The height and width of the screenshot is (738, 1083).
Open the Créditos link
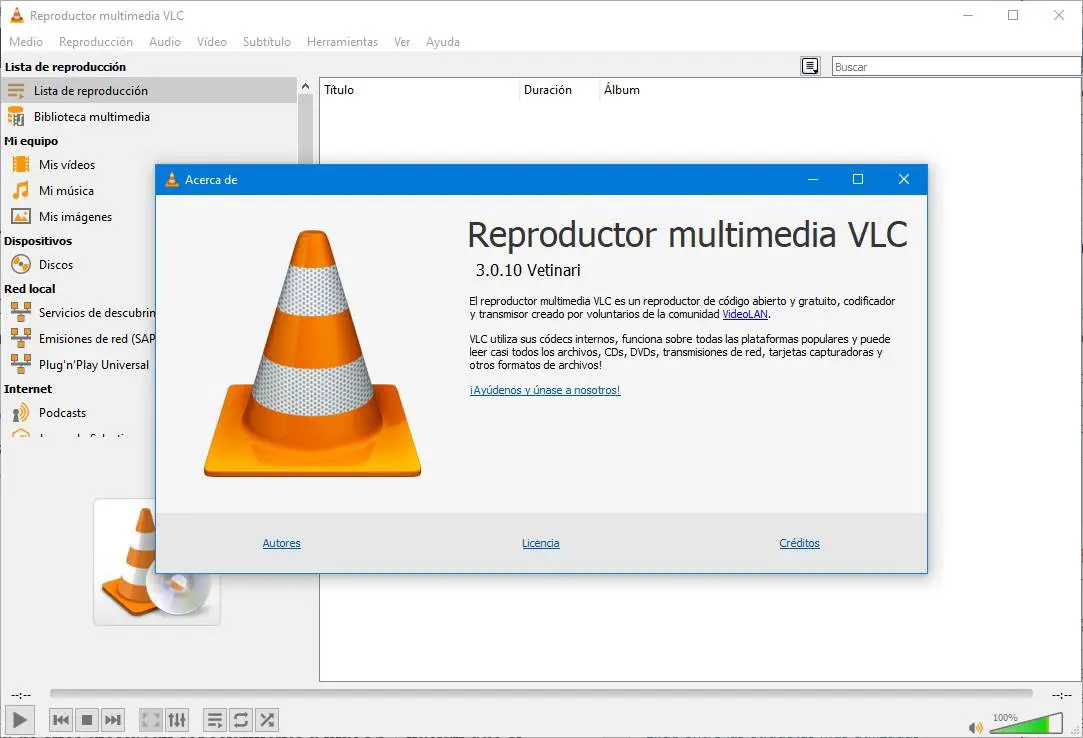tap(799, 543)
